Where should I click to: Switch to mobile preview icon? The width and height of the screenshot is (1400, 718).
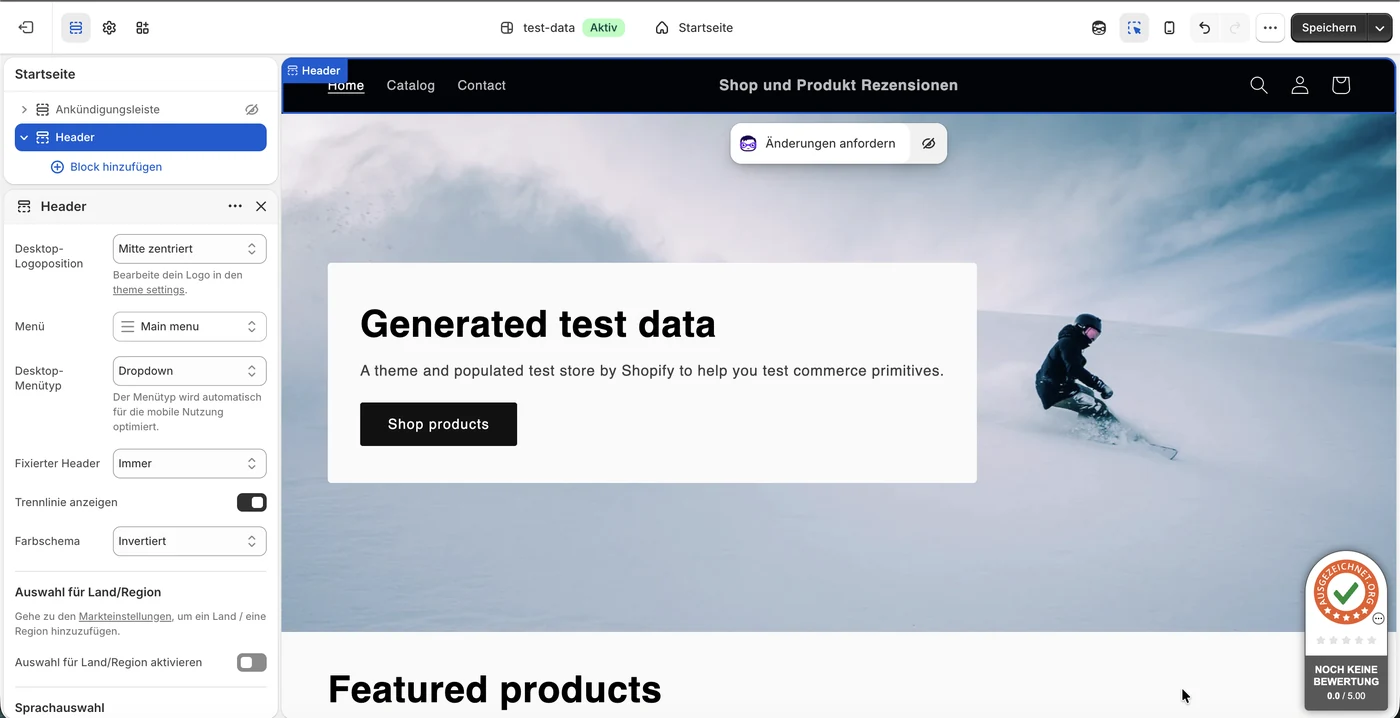coord(1169,28)
